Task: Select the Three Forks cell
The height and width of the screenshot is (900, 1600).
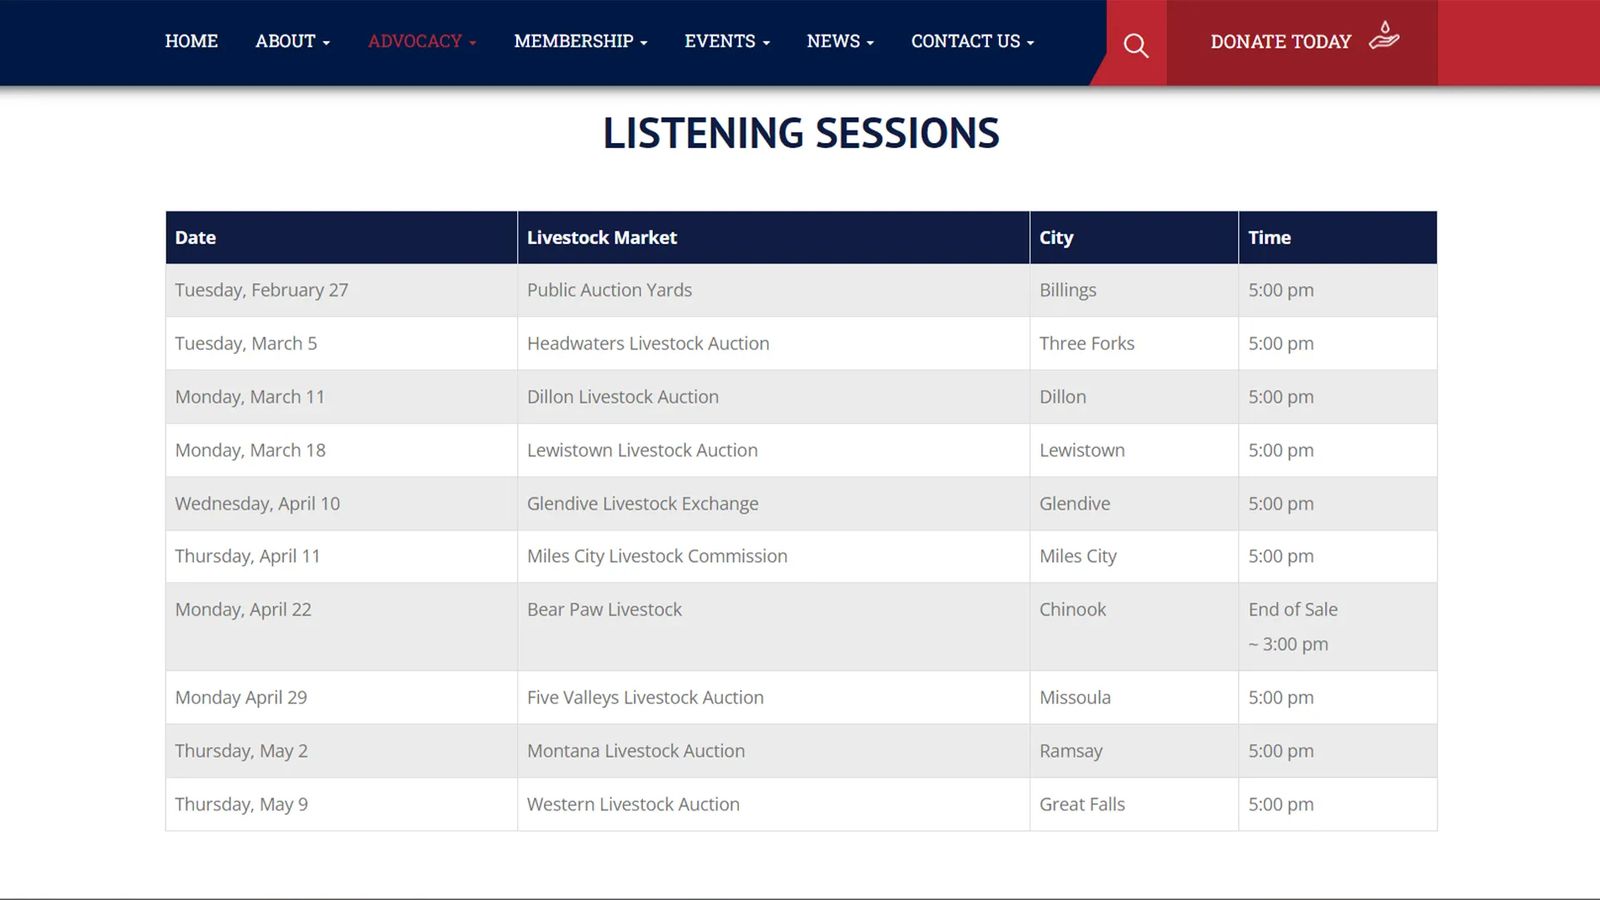Action: tap(1134, 343)
